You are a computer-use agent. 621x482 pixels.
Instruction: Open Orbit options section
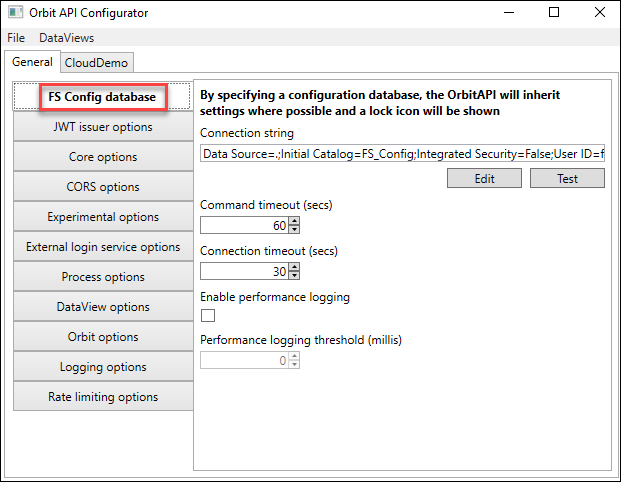point(103,337)
